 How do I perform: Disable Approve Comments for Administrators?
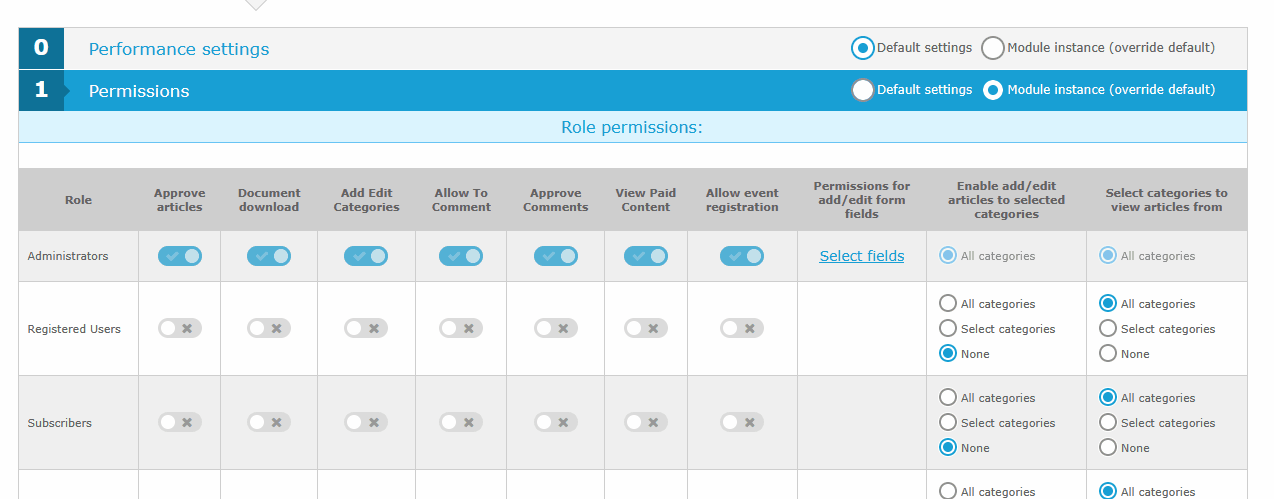555,256
